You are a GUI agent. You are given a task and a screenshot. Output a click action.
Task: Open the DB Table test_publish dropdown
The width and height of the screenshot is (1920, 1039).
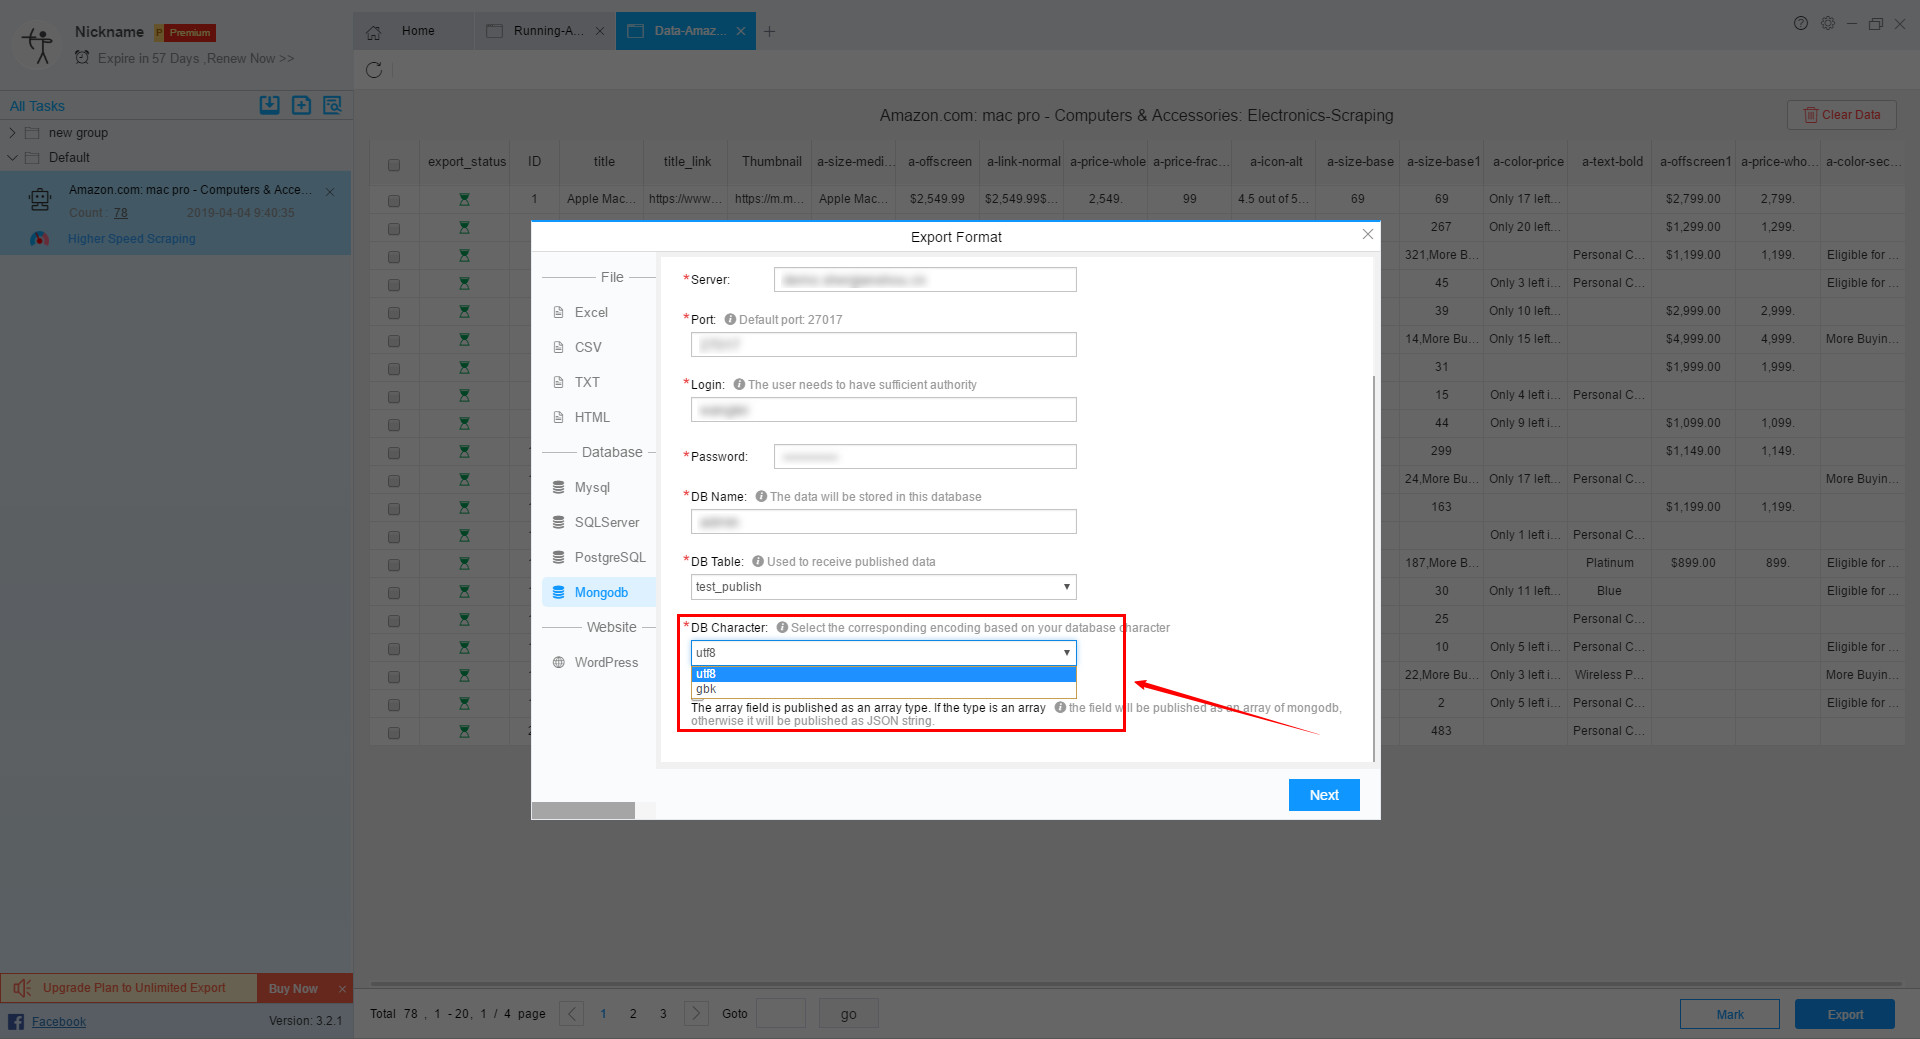tap(883, 587)
